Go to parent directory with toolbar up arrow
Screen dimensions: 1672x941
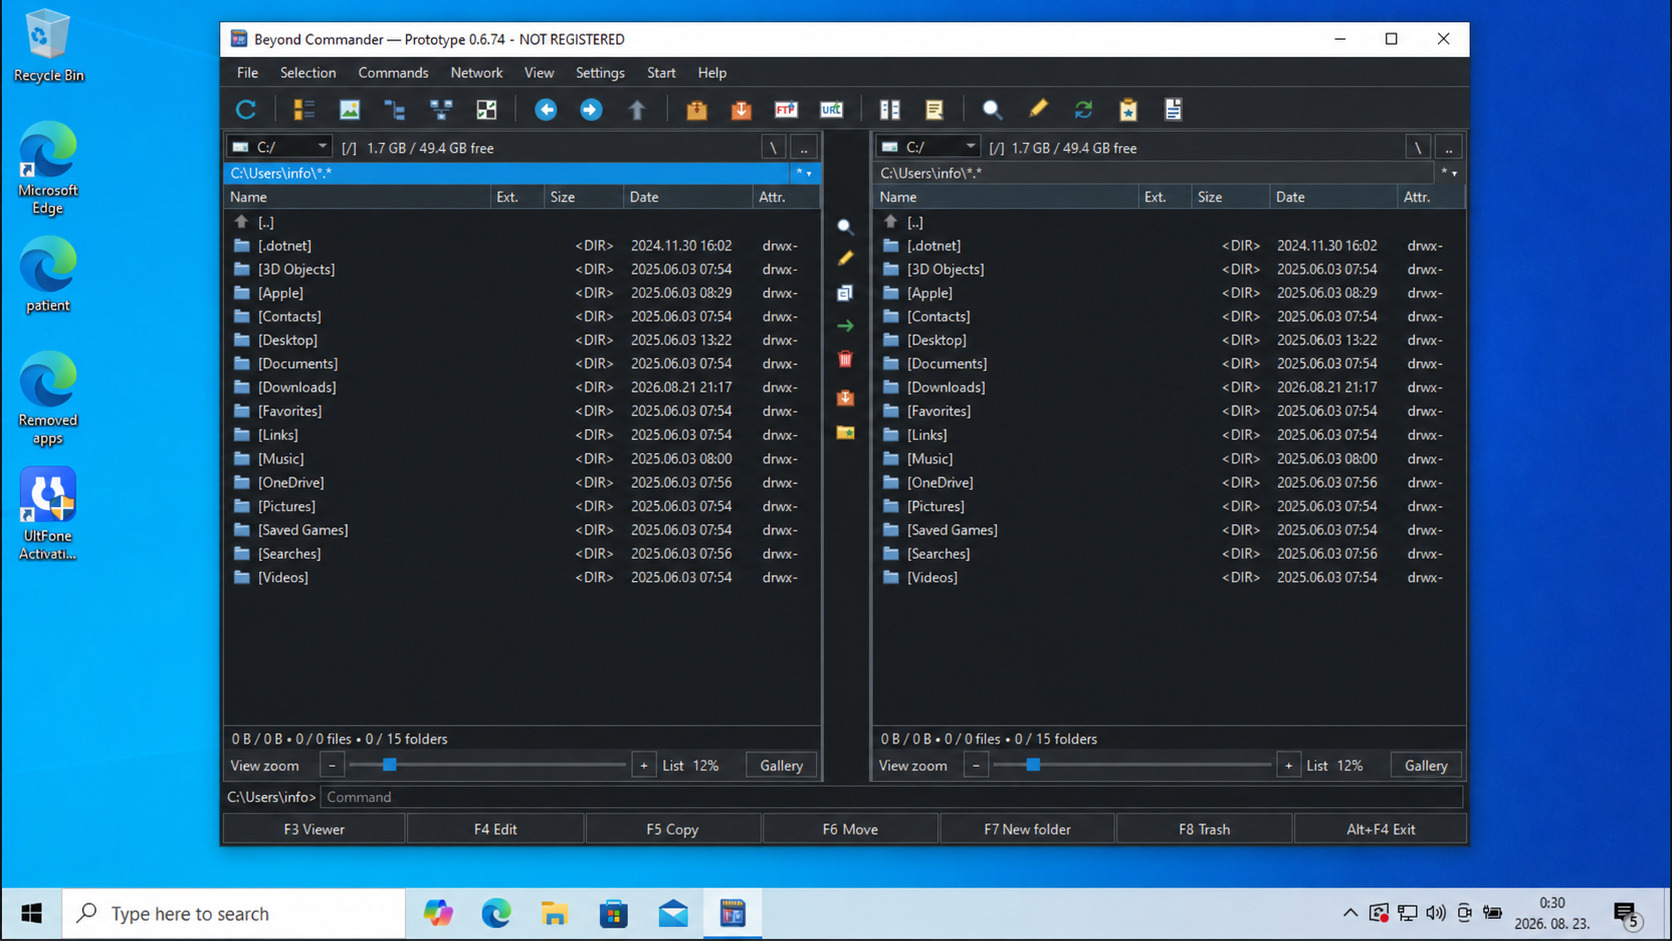pyautogui.click(x=637, y=109)
